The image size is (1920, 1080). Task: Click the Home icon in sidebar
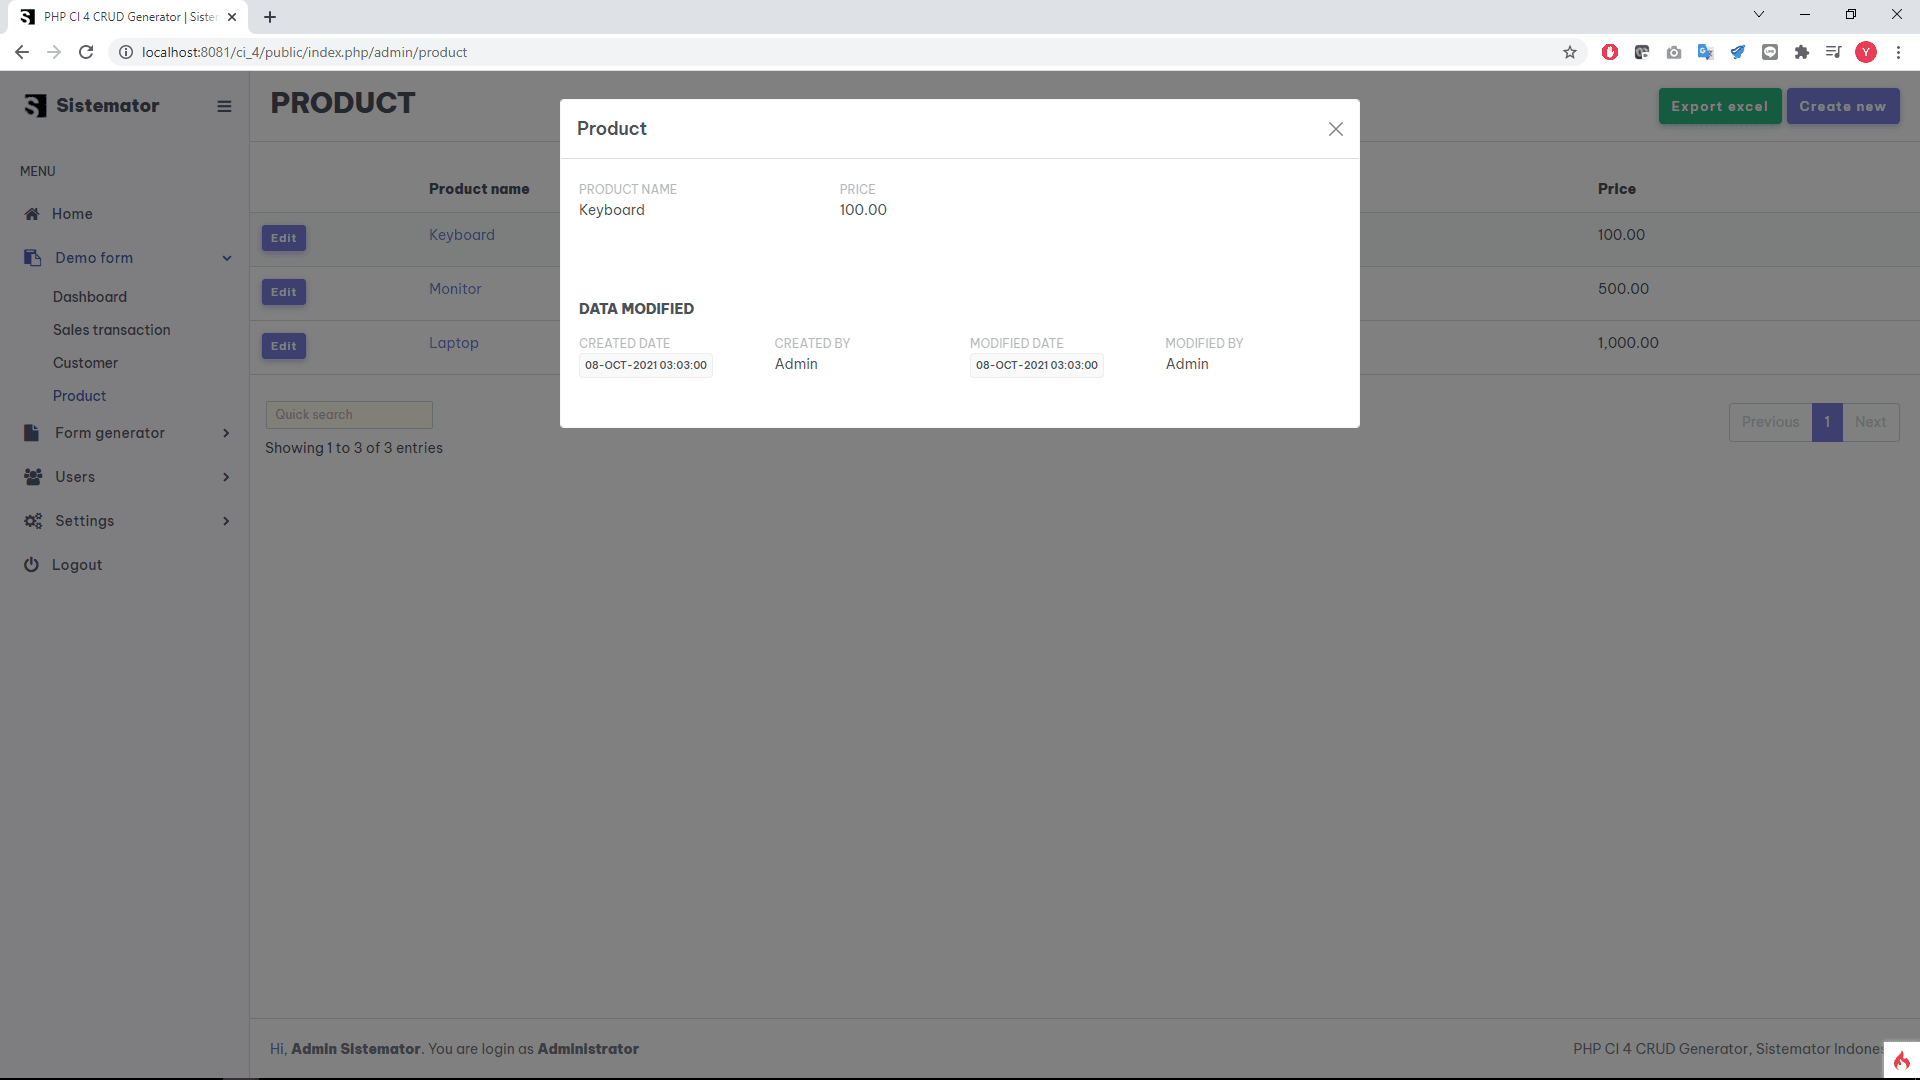coord(32,214)
